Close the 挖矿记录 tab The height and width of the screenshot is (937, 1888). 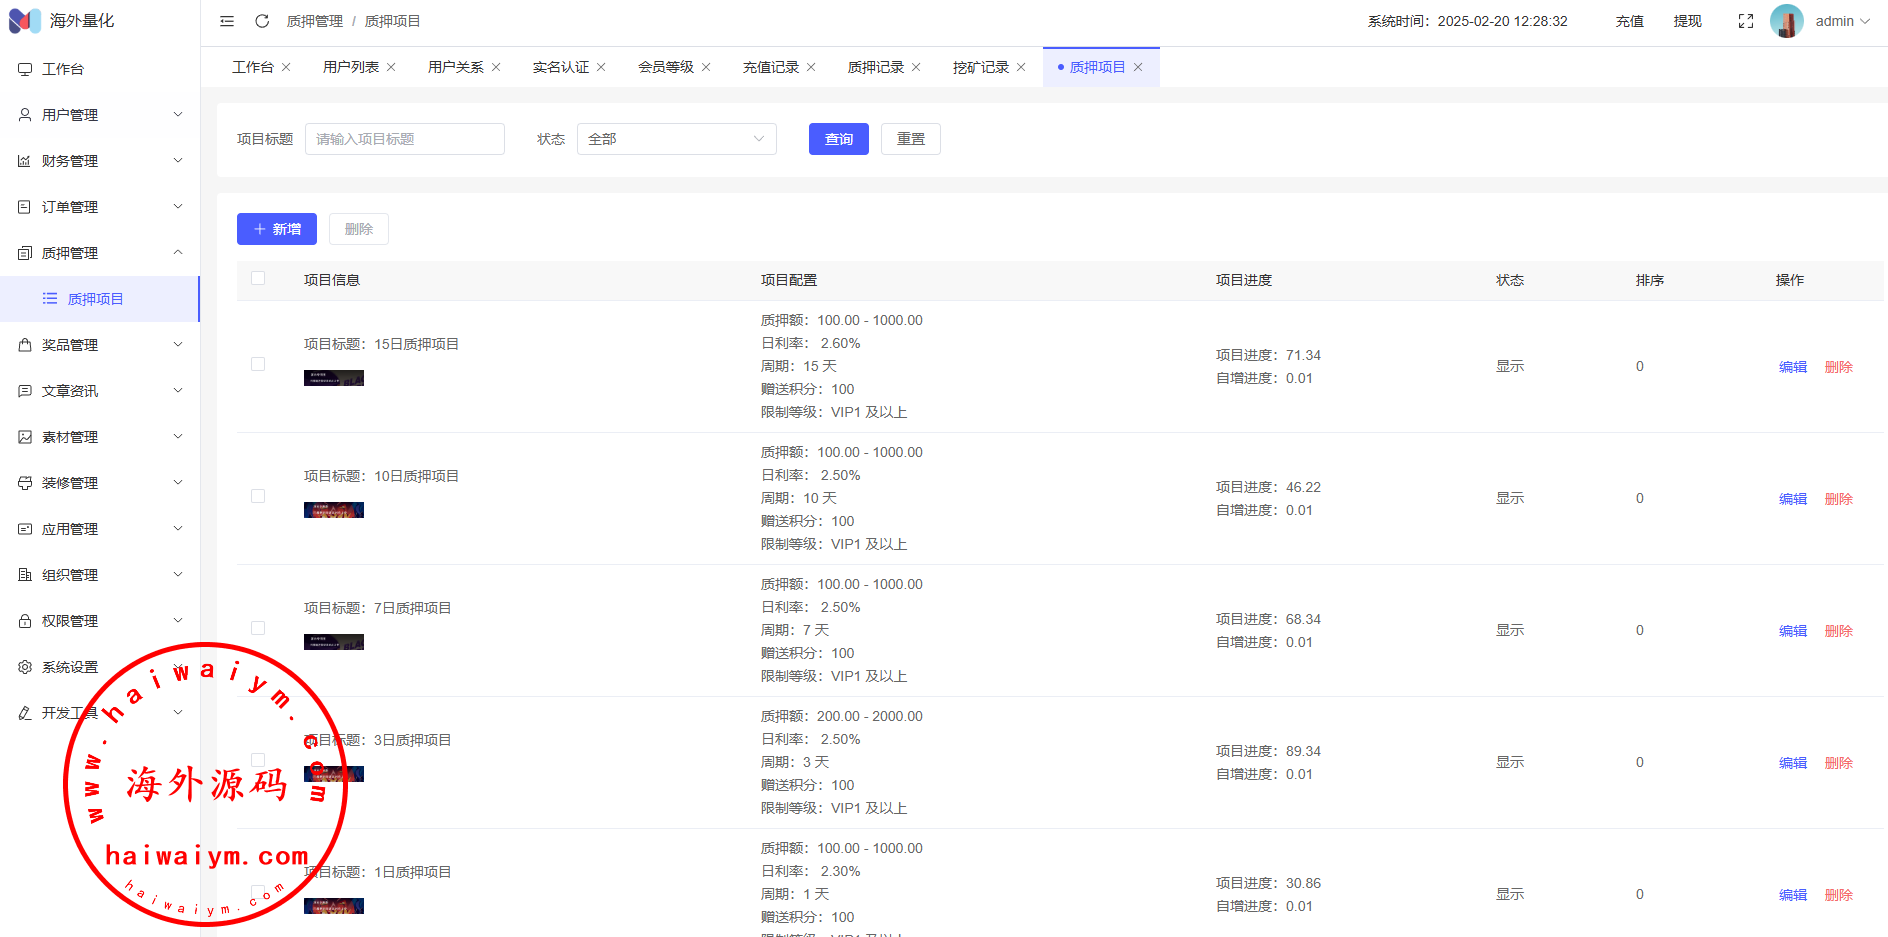point(1021,67)
